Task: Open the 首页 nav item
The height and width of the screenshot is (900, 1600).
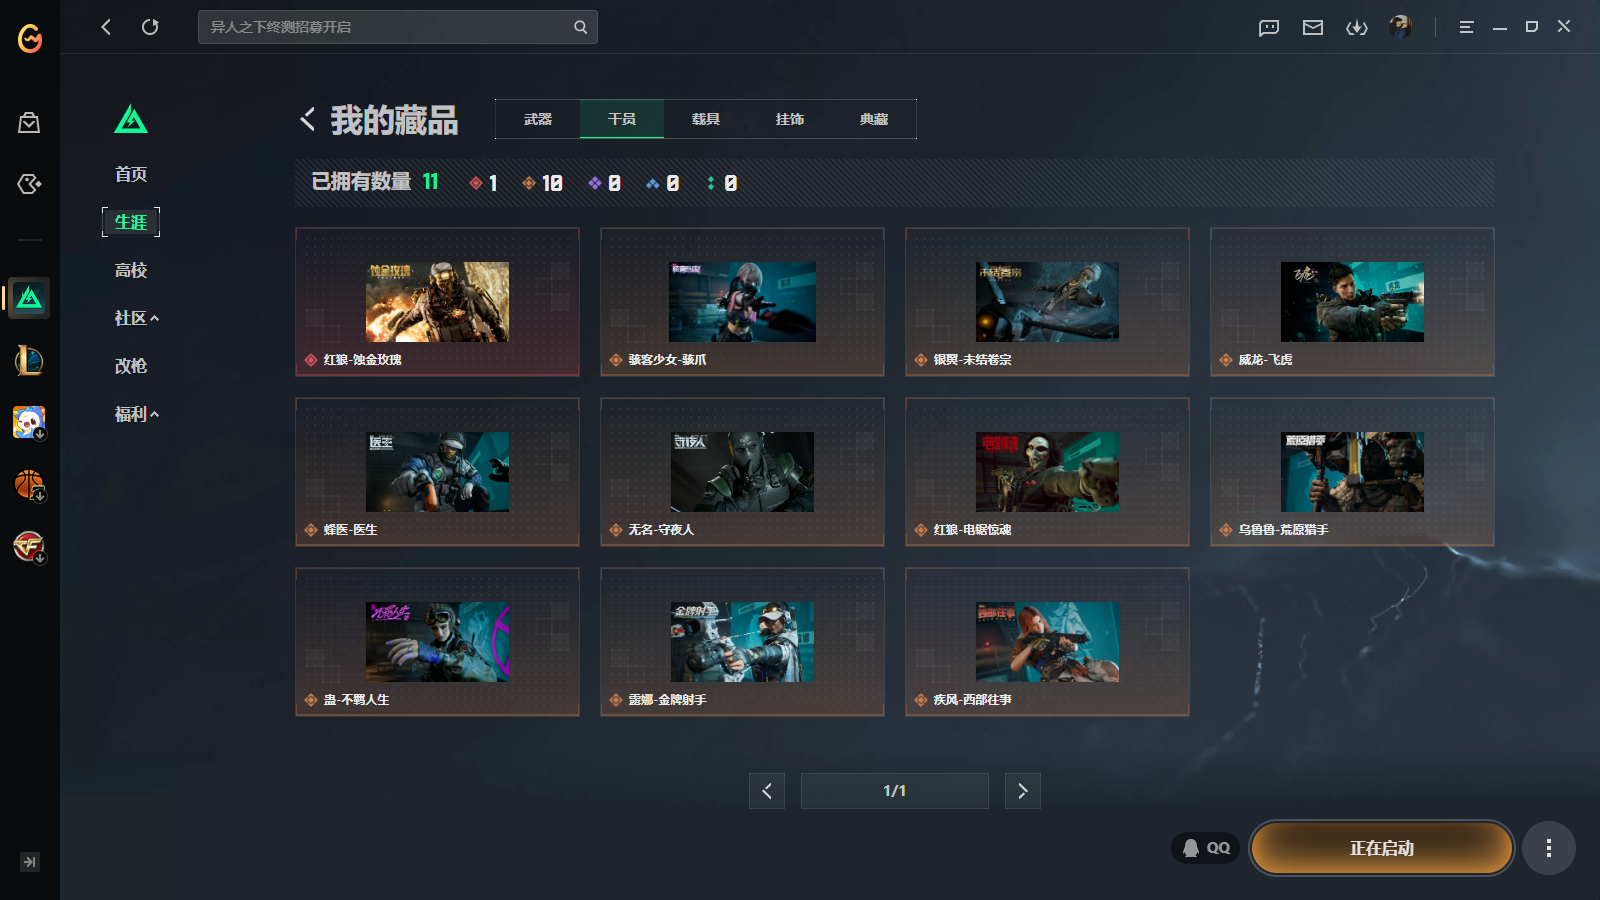Action: (131, 174)
